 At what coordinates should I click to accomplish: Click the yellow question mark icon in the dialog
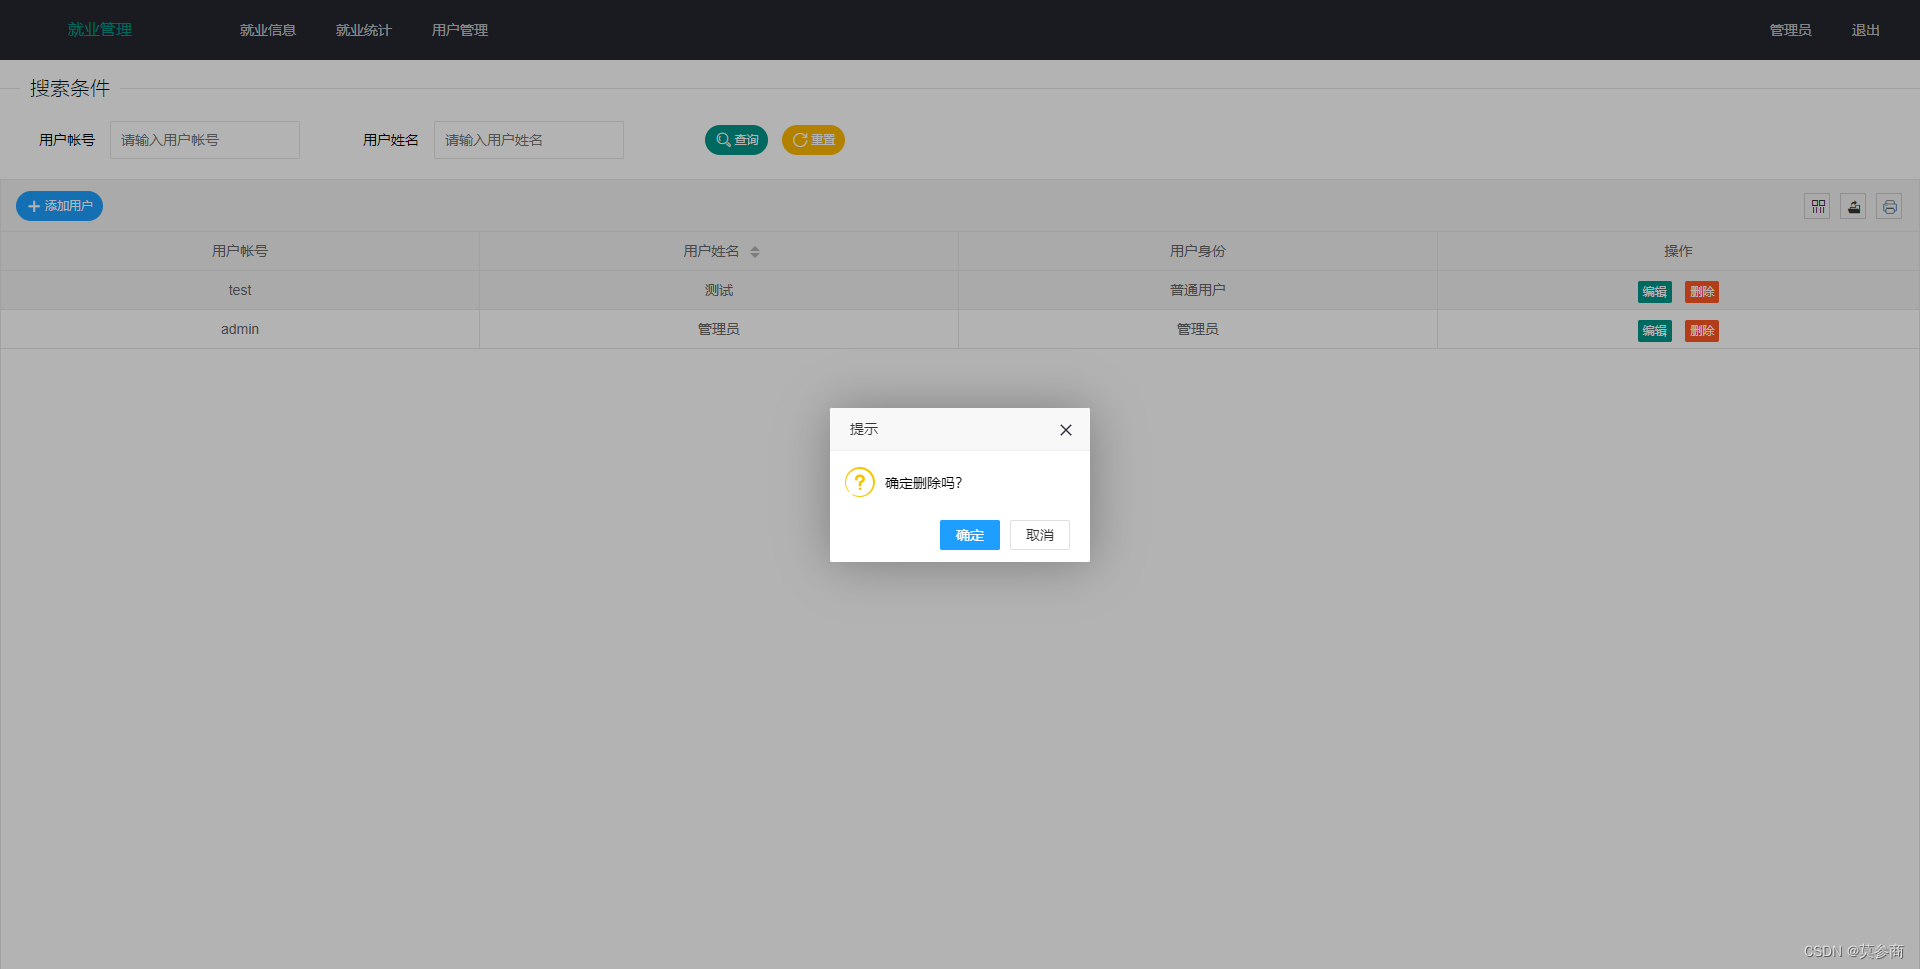[x=860, y=482]
